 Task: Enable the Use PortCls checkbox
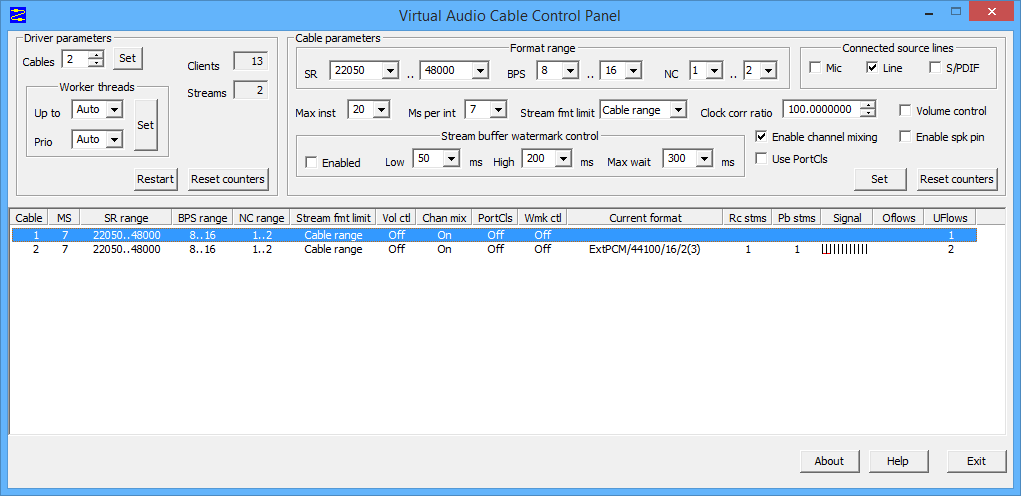(761, 158)
